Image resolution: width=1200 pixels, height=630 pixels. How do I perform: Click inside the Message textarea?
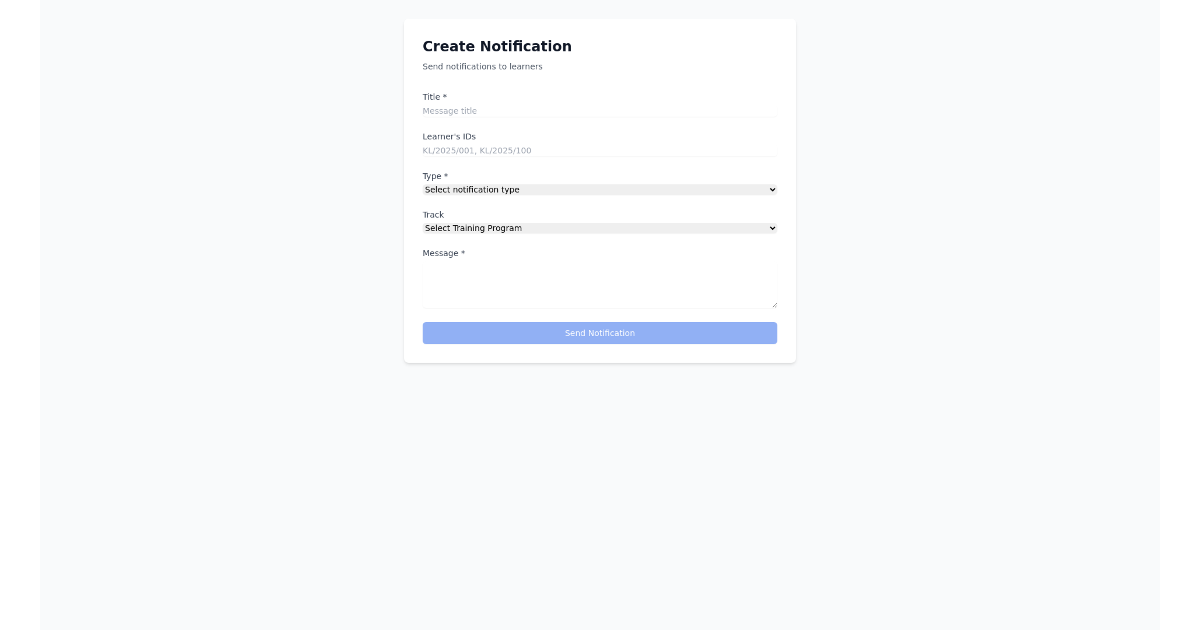click(x=599, y=283)
